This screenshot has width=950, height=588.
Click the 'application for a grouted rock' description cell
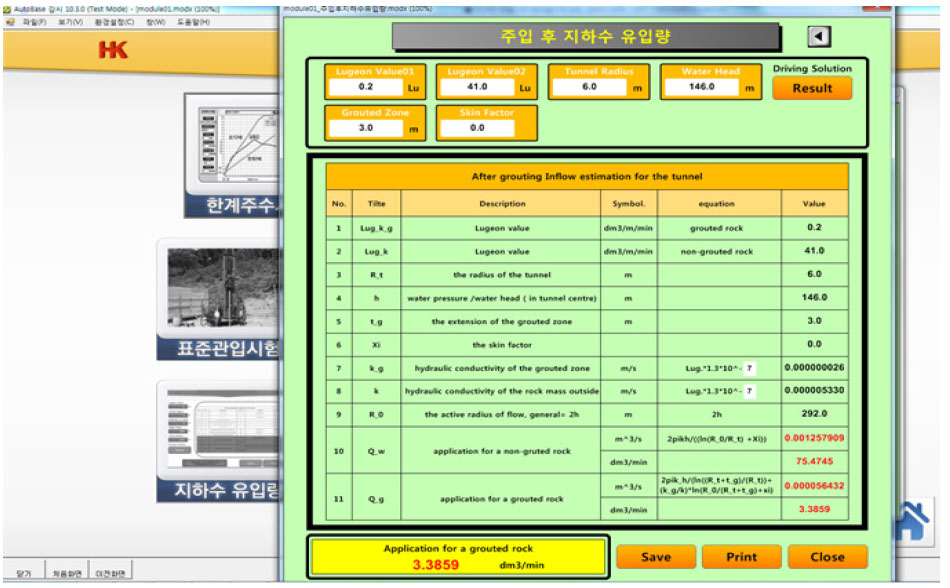click(502, 499)
